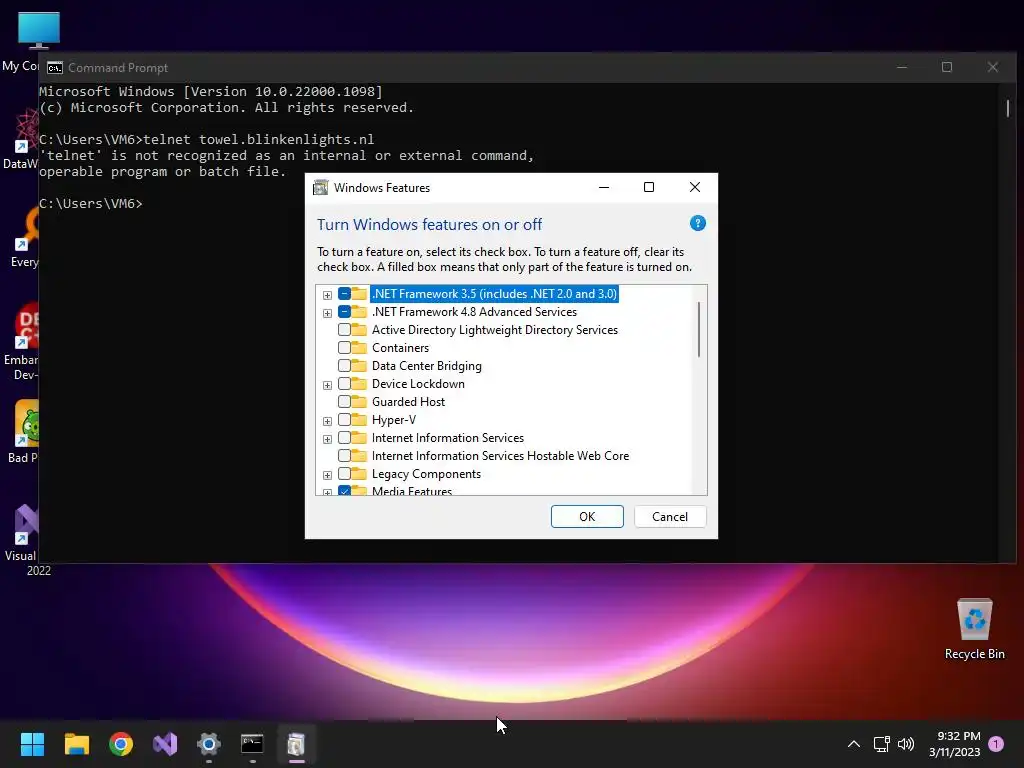Screen dimensions: 1024x768
Task: Close the Windows Features dialog
Action: (695, 187)
